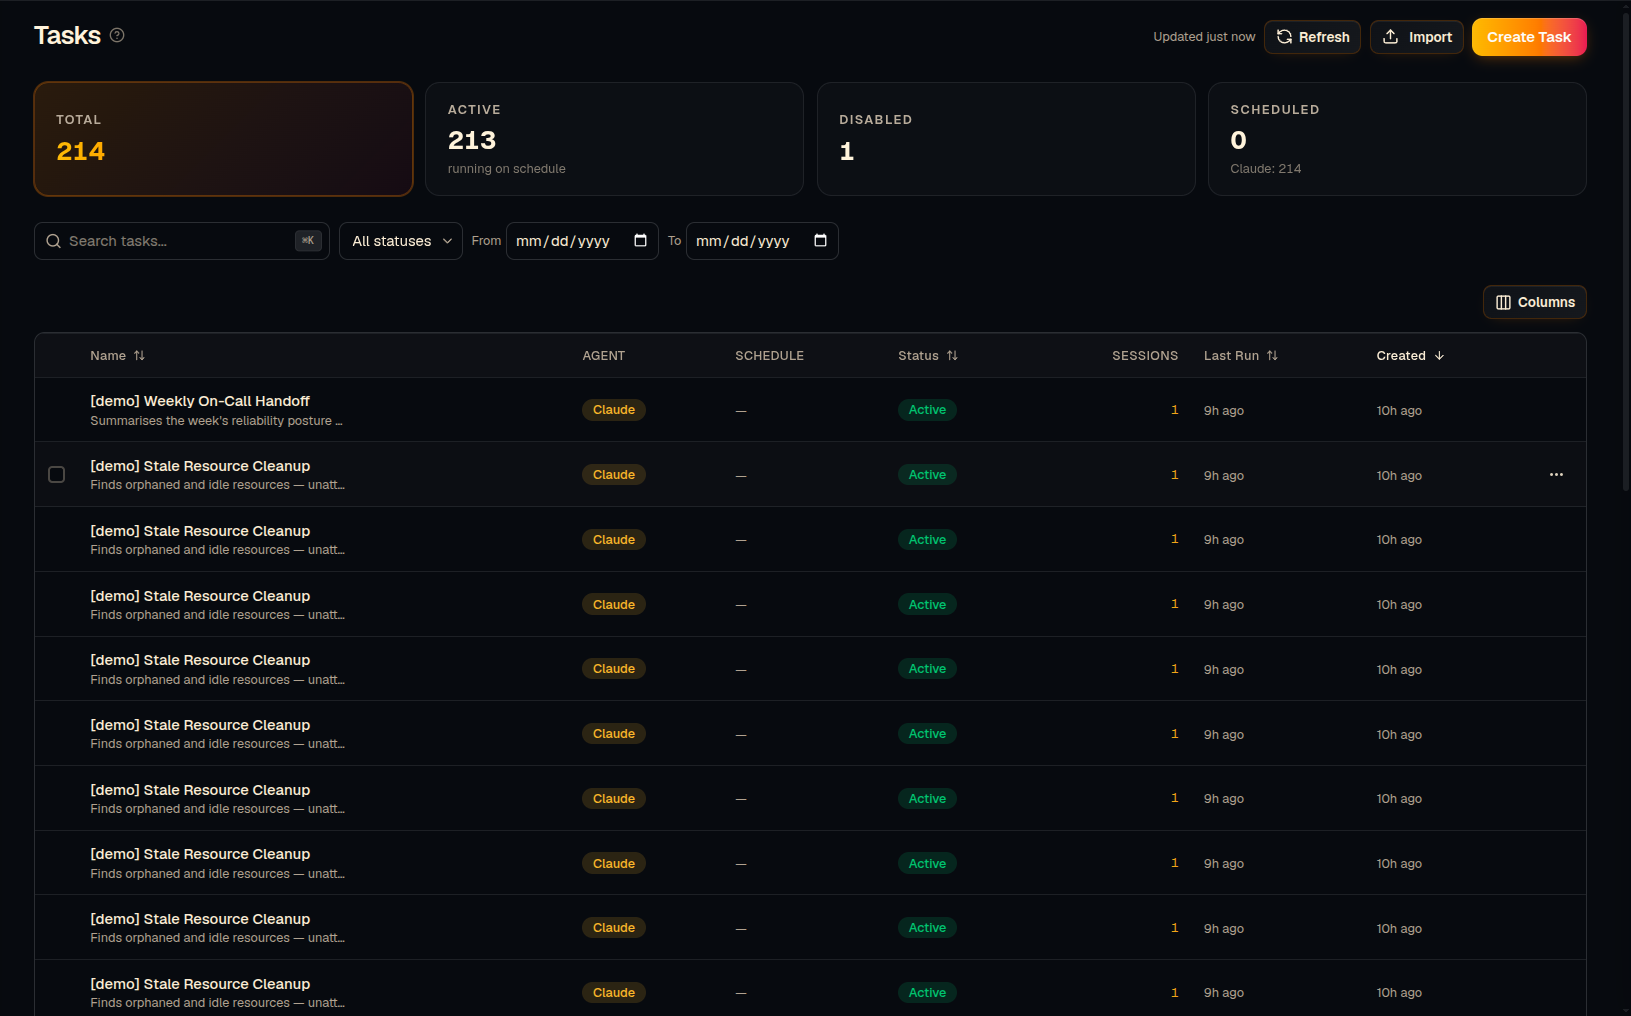
Task: Click the AGENT column header
Action: click(x=604, y=356)
